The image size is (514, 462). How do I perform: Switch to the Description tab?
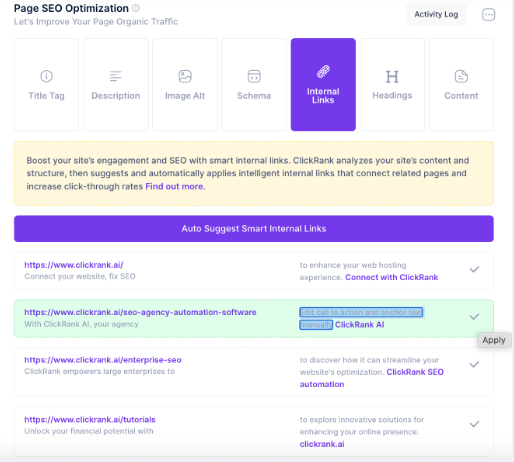click(x=116, y=84)
